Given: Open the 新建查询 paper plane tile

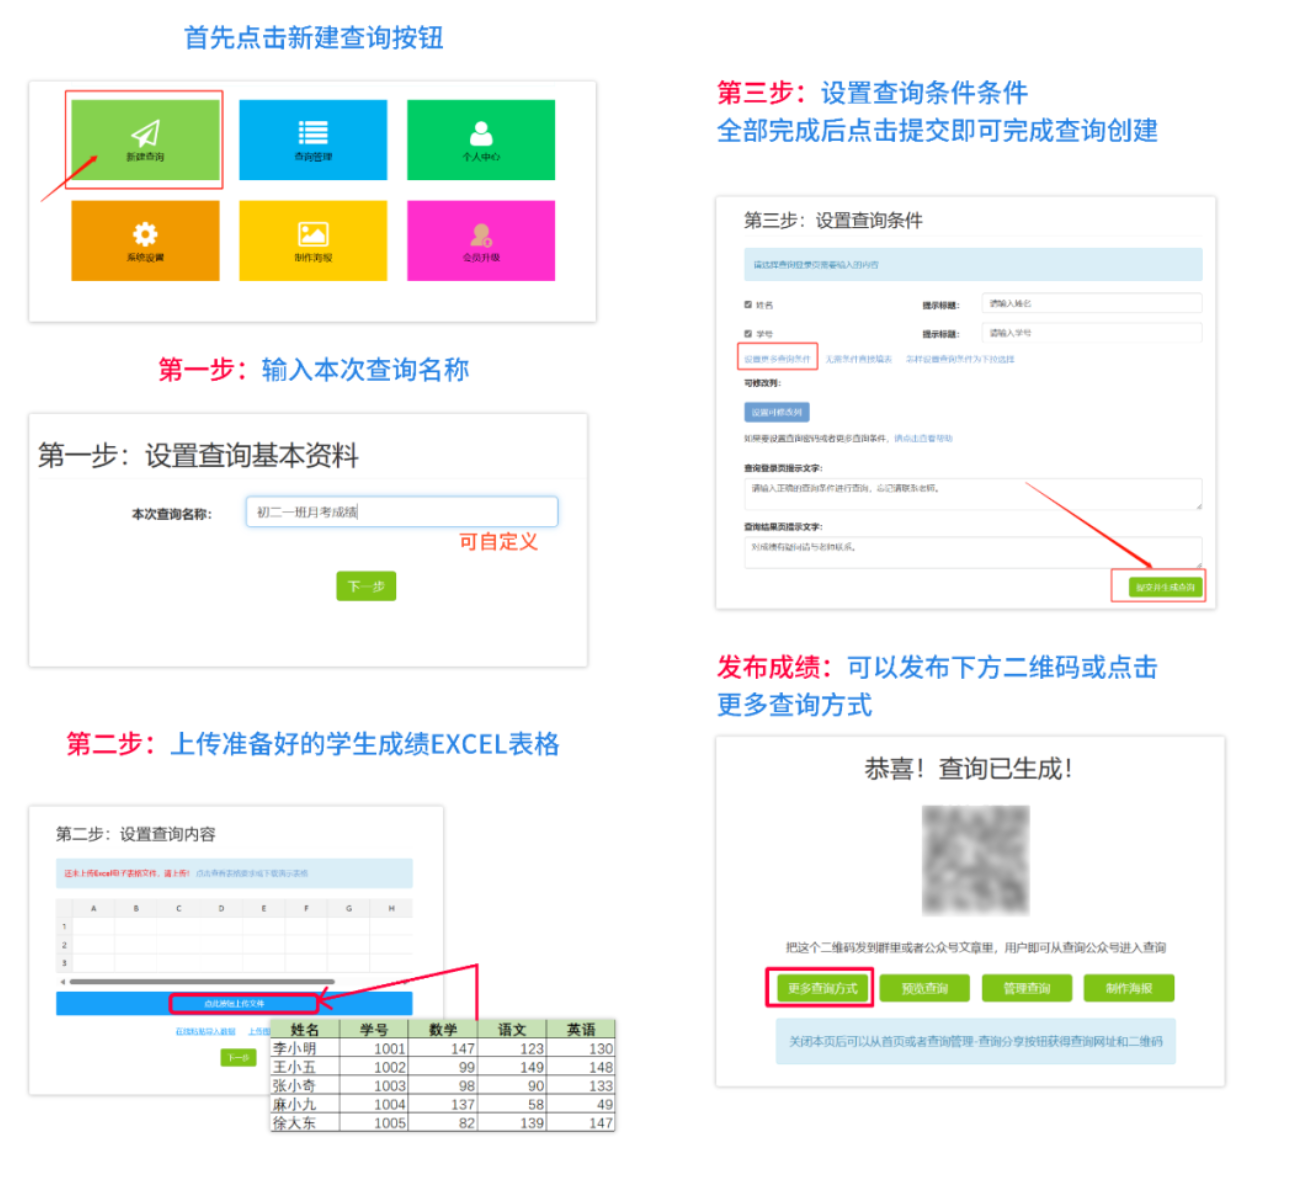Looking at the screenshot, I should click(145, 140).
